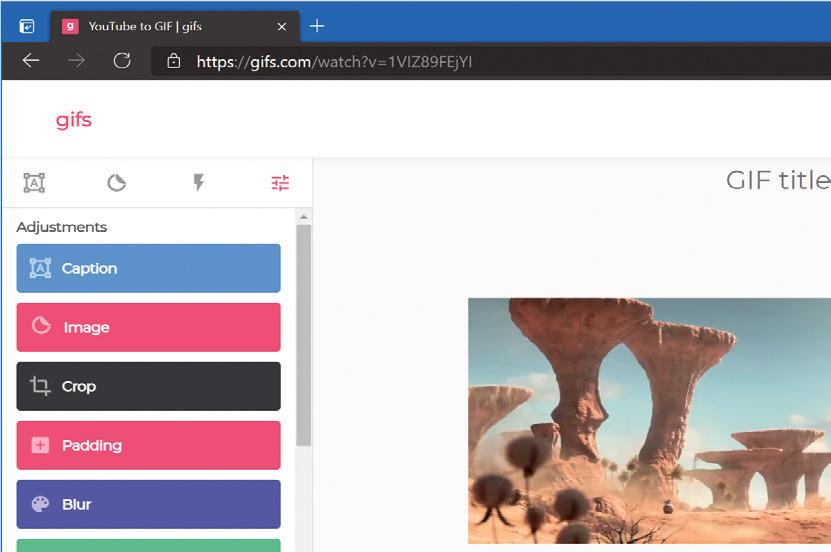Choose the Crop adjustment
Image resolution: width=831 pixels, height=552 pixels.
pos(148,386)
